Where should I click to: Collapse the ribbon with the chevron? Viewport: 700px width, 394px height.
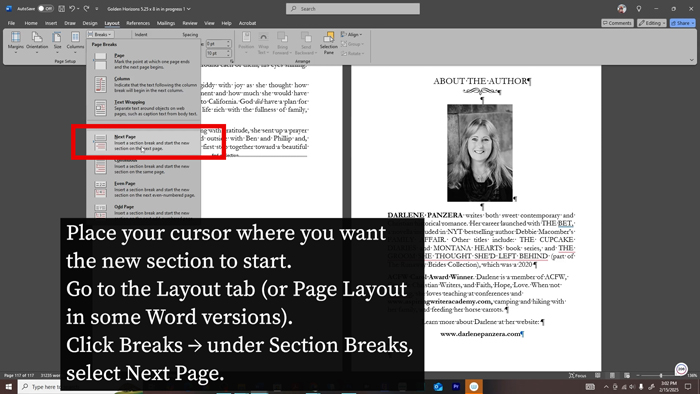click(692, 60)
